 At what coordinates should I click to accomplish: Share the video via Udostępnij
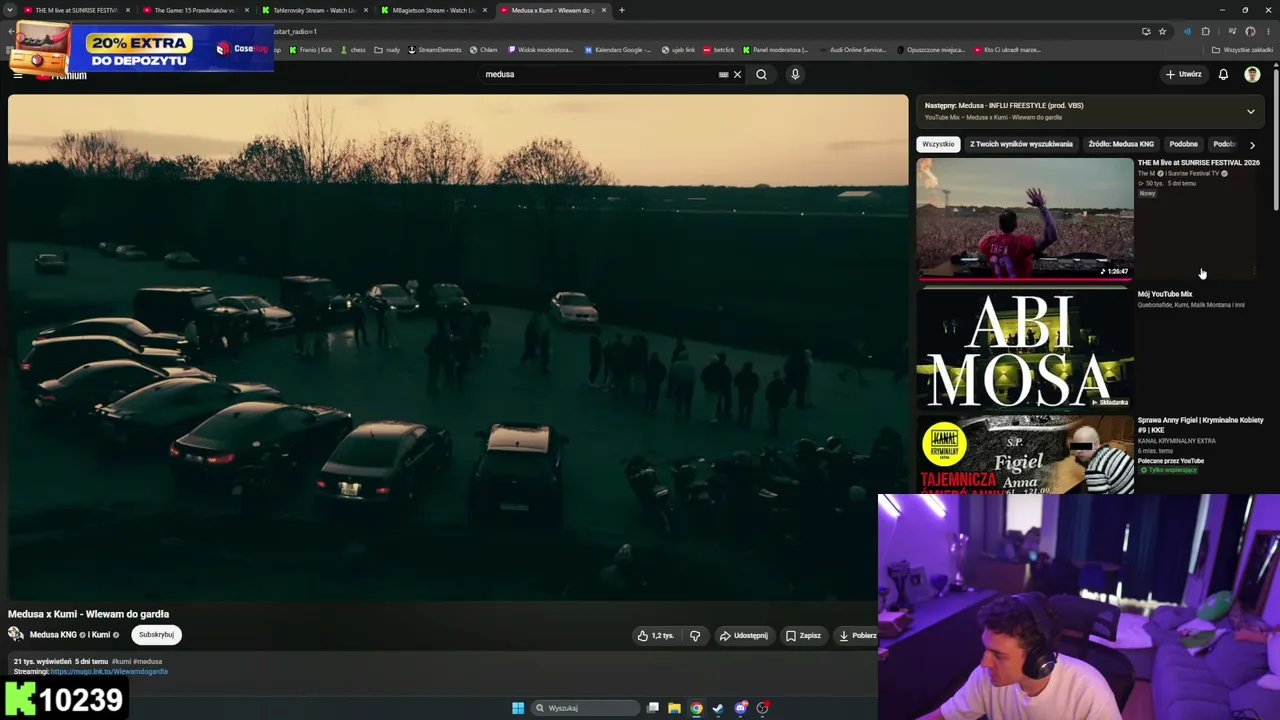(x=743, y=635)
